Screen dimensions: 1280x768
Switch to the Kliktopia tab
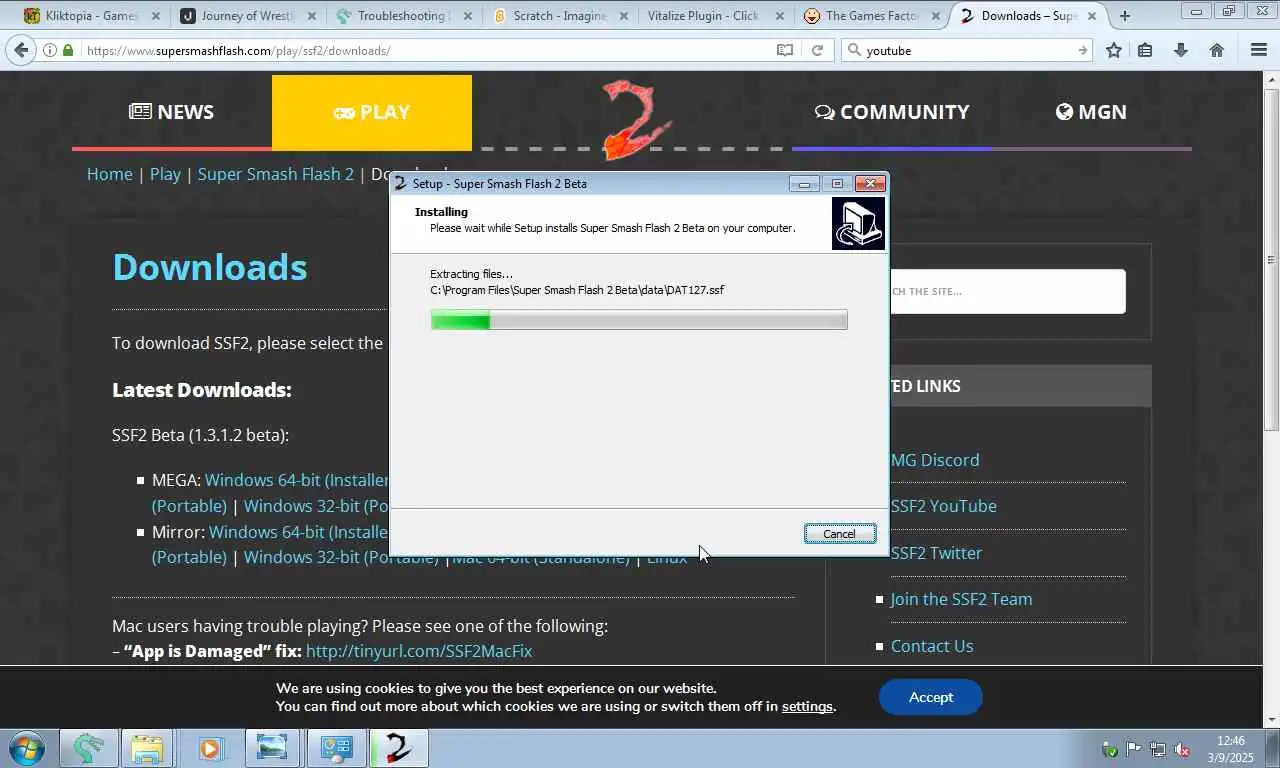click(90, 16)
